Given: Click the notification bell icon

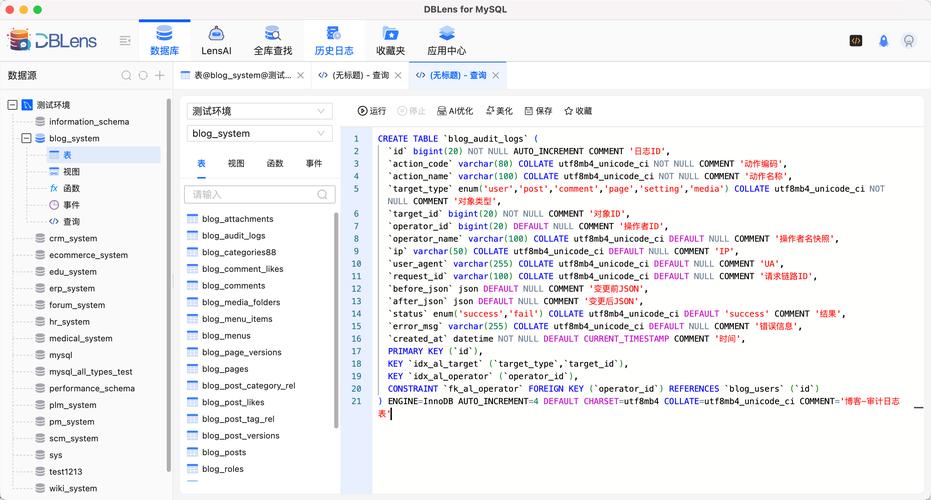Looking at the screenshot, I should tap(883, 41).
